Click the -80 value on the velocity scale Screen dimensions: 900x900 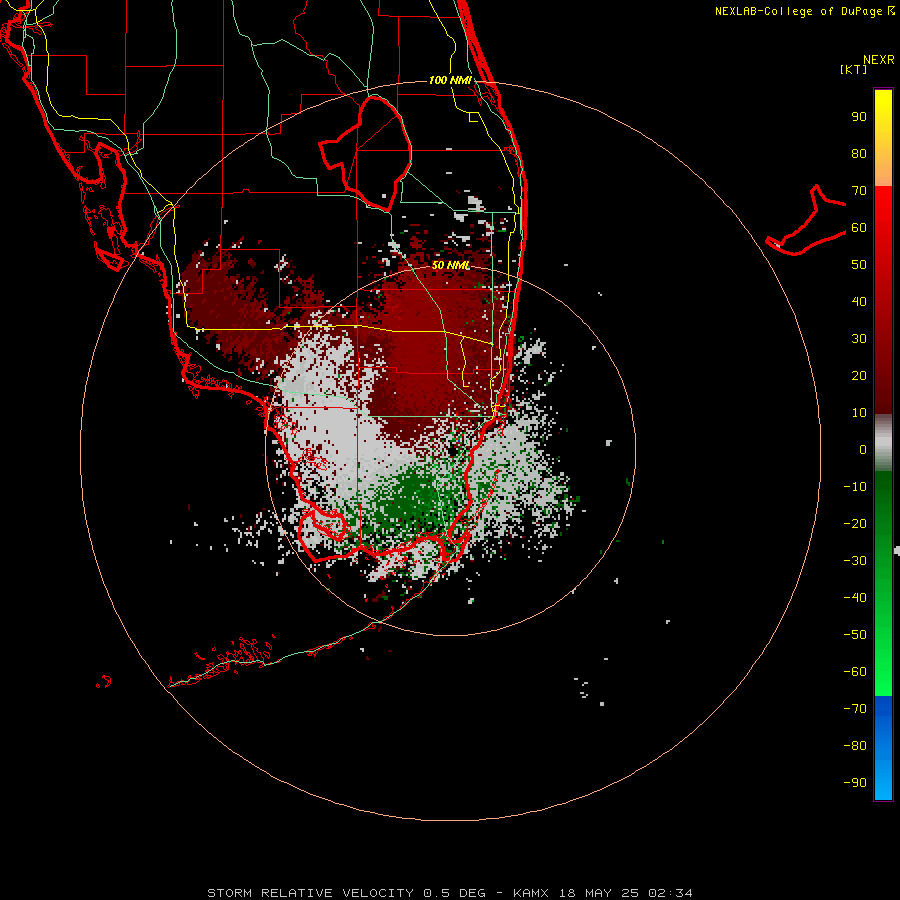point(855,746)
